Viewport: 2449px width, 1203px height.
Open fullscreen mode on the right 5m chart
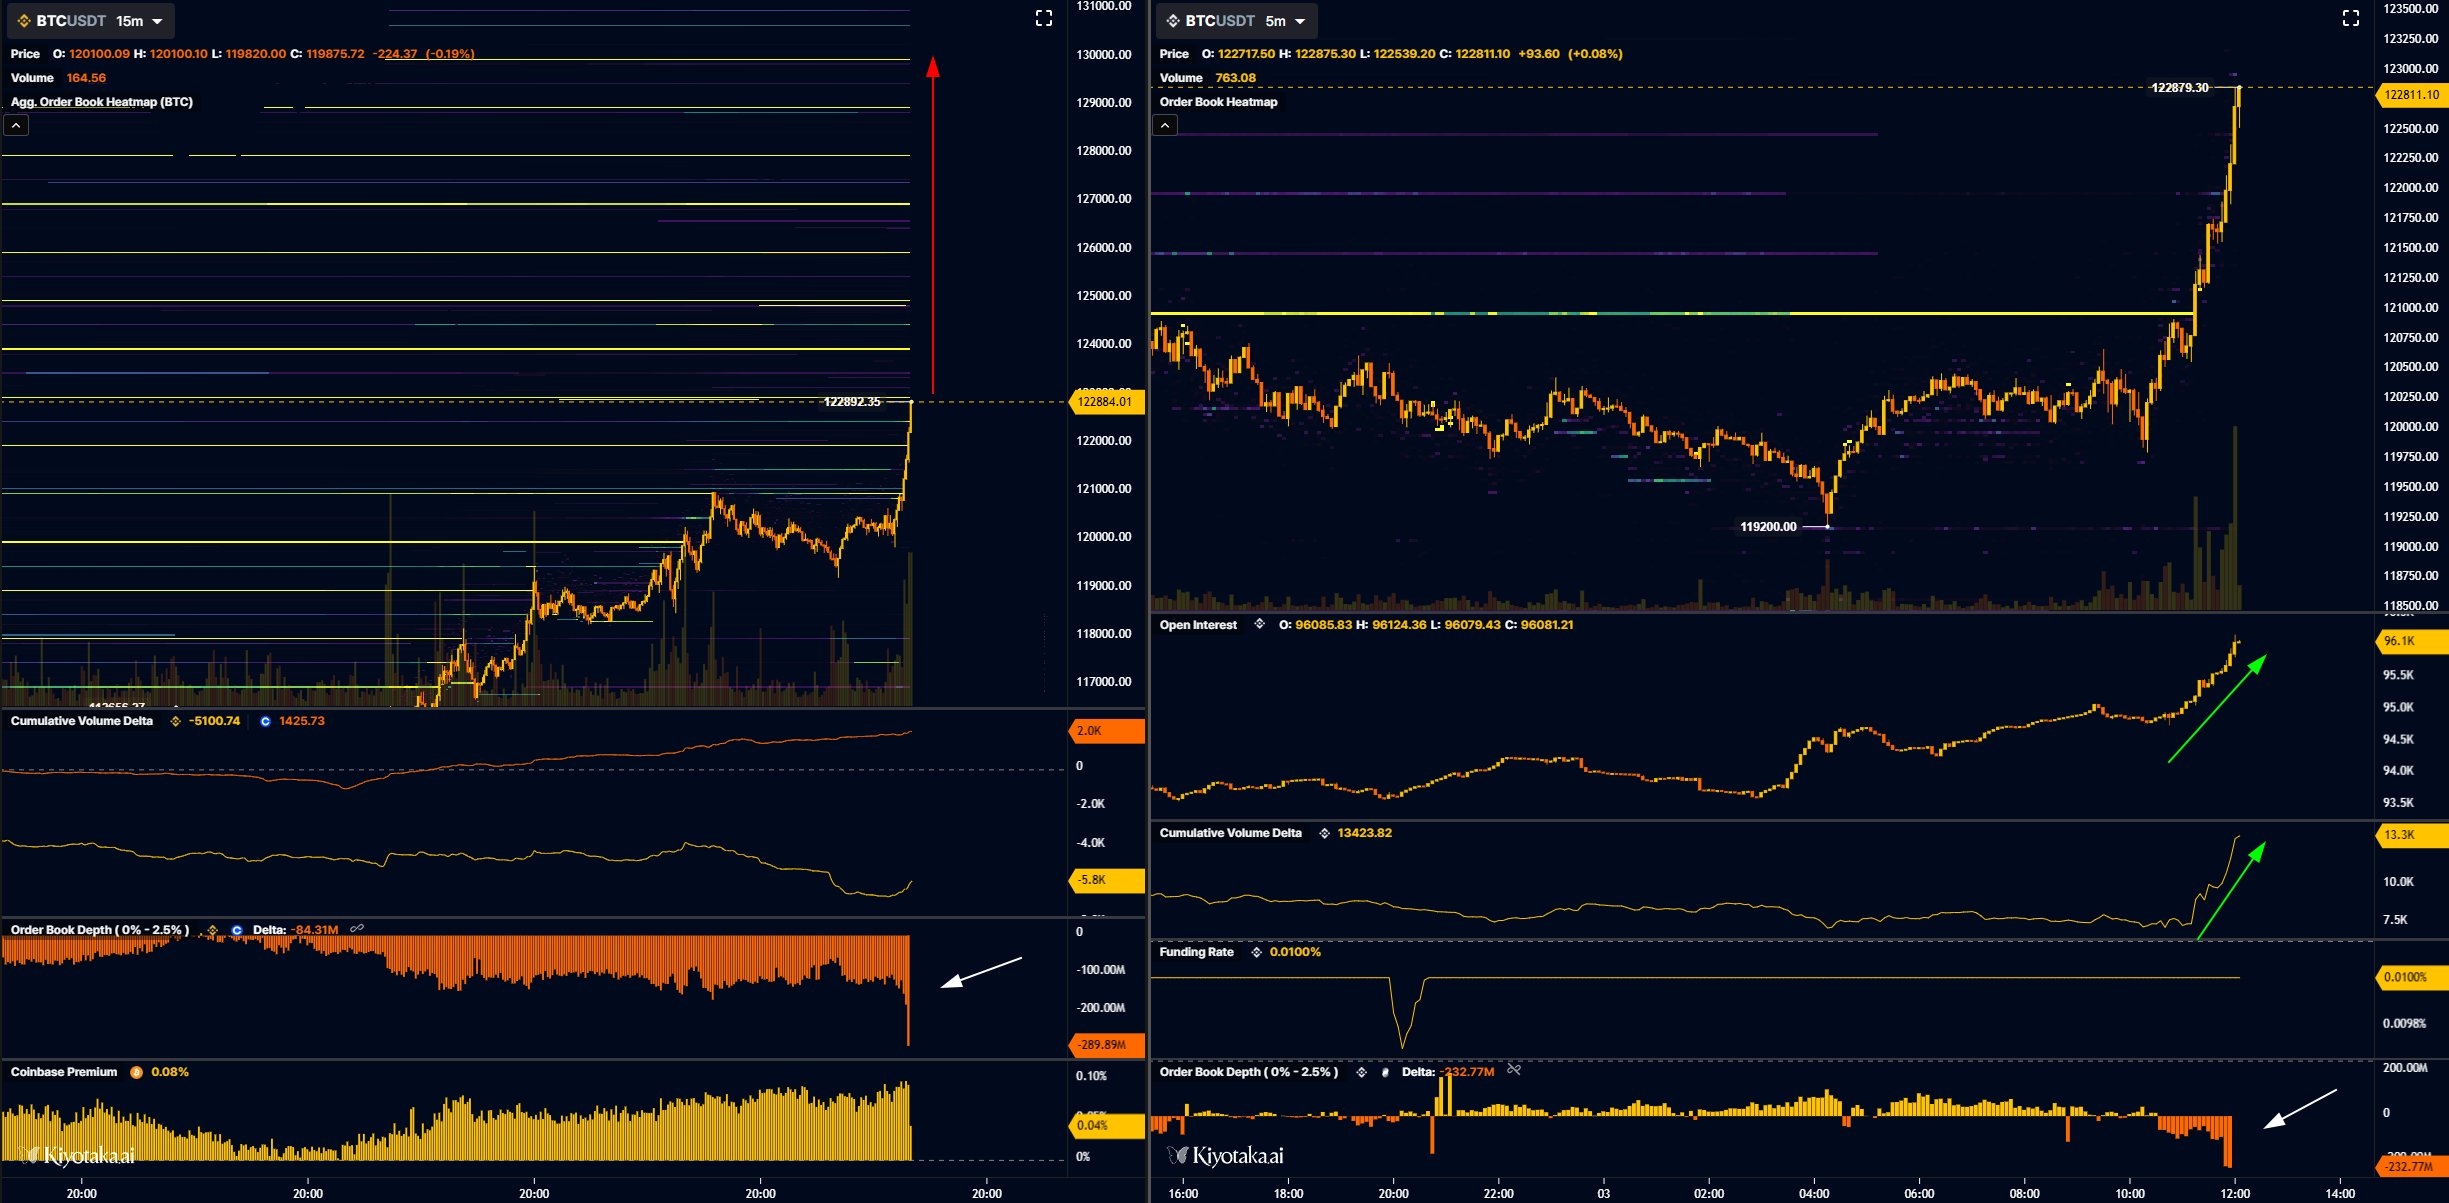pyautogui.click(x=2350, y=17)
